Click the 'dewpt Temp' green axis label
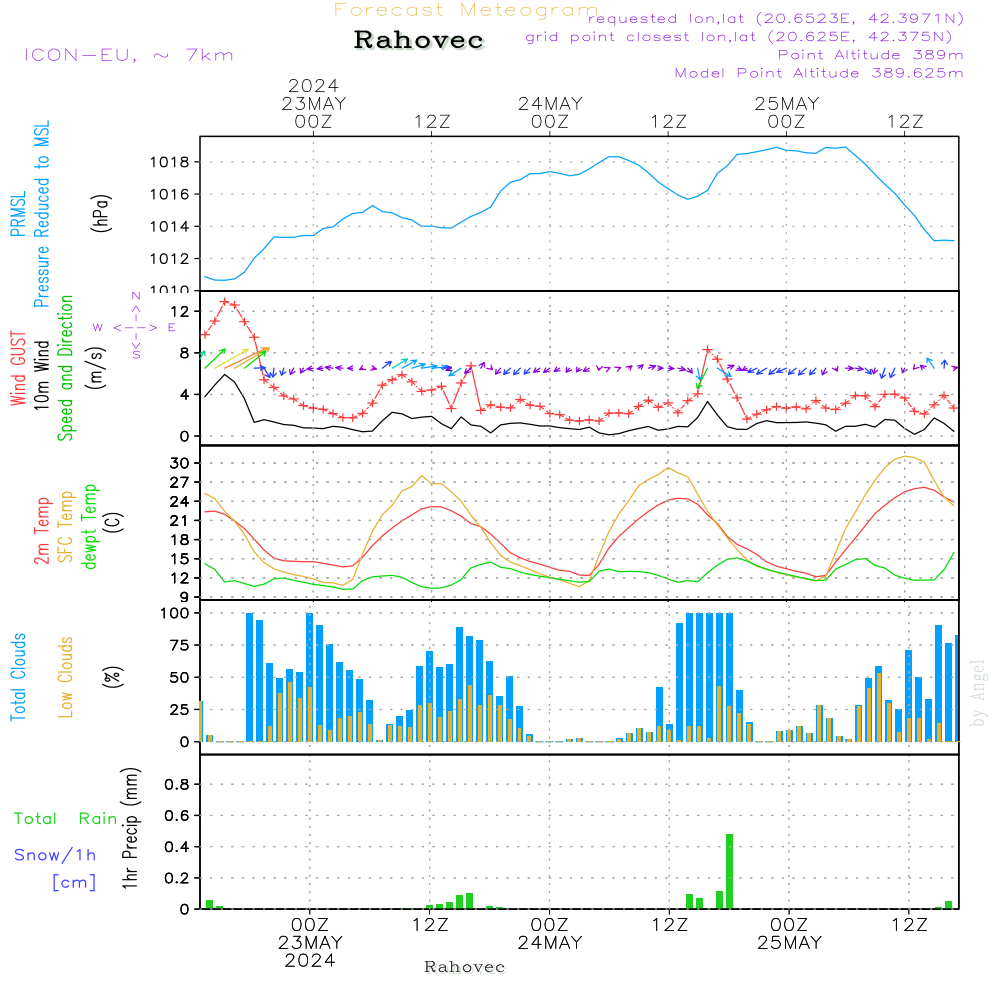Image resolution: width=1000 pixels, height=1000 pixels. tap(89, 526)
